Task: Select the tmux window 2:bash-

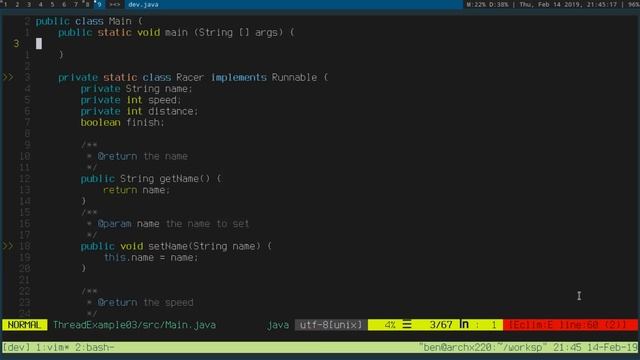Action: [95, 348]
